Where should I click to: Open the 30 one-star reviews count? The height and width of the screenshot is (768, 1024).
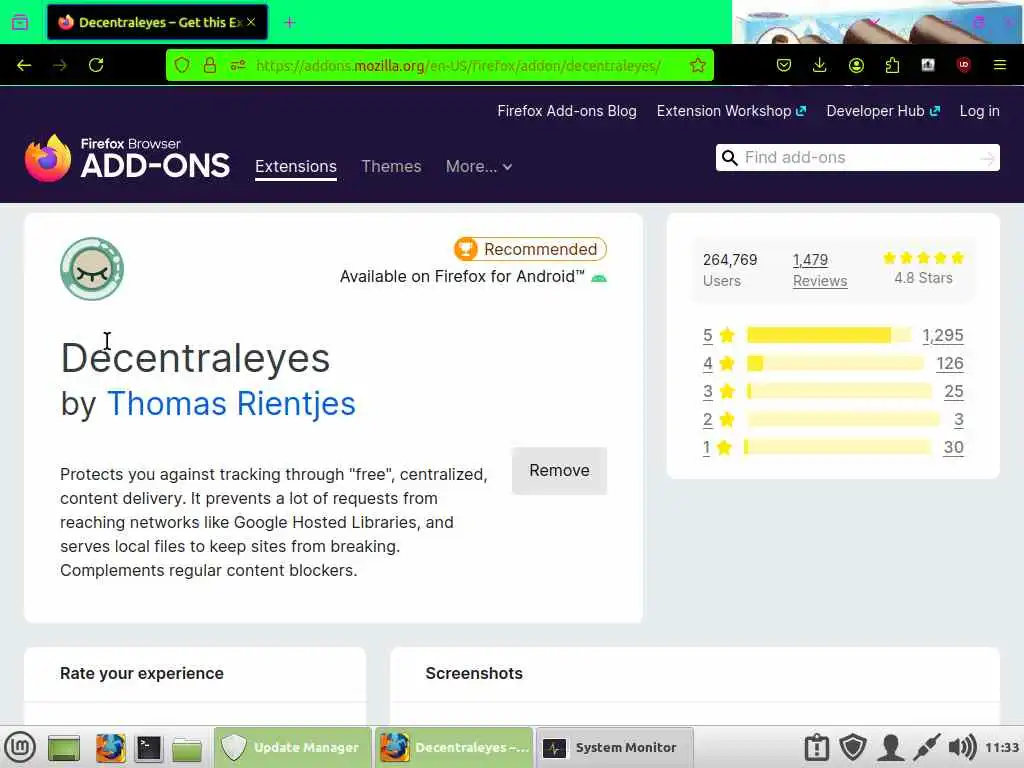point(953,447)
